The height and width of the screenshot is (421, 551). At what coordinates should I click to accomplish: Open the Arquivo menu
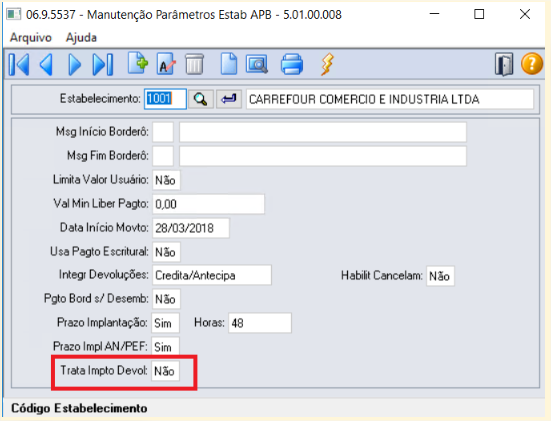tap(31, 37)
